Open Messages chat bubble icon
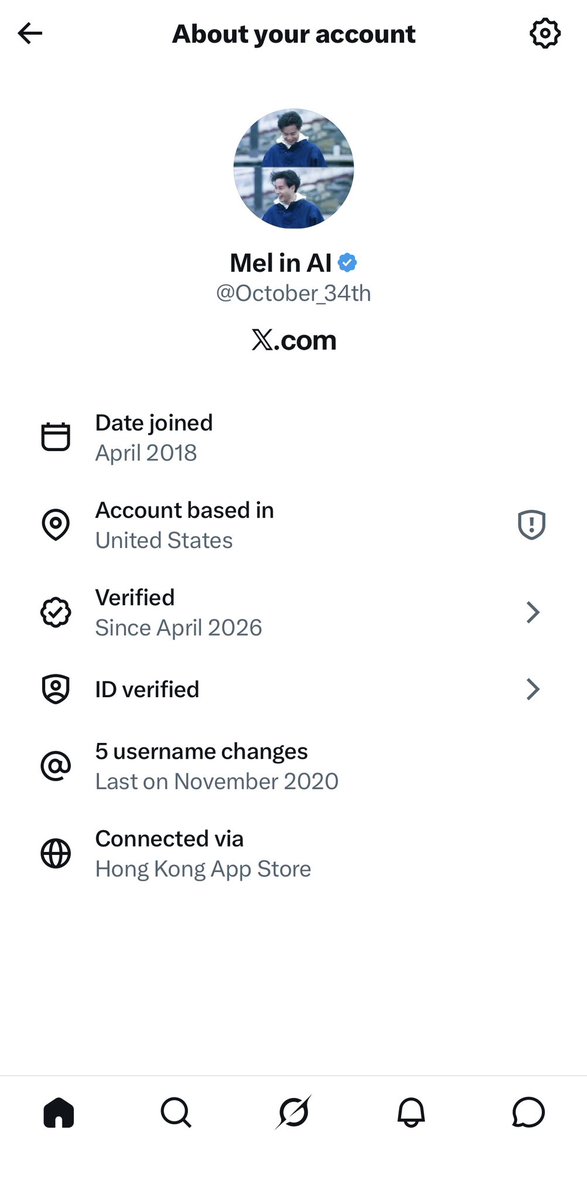This screenshot has height=1200, width=587. coord(528,1112)
